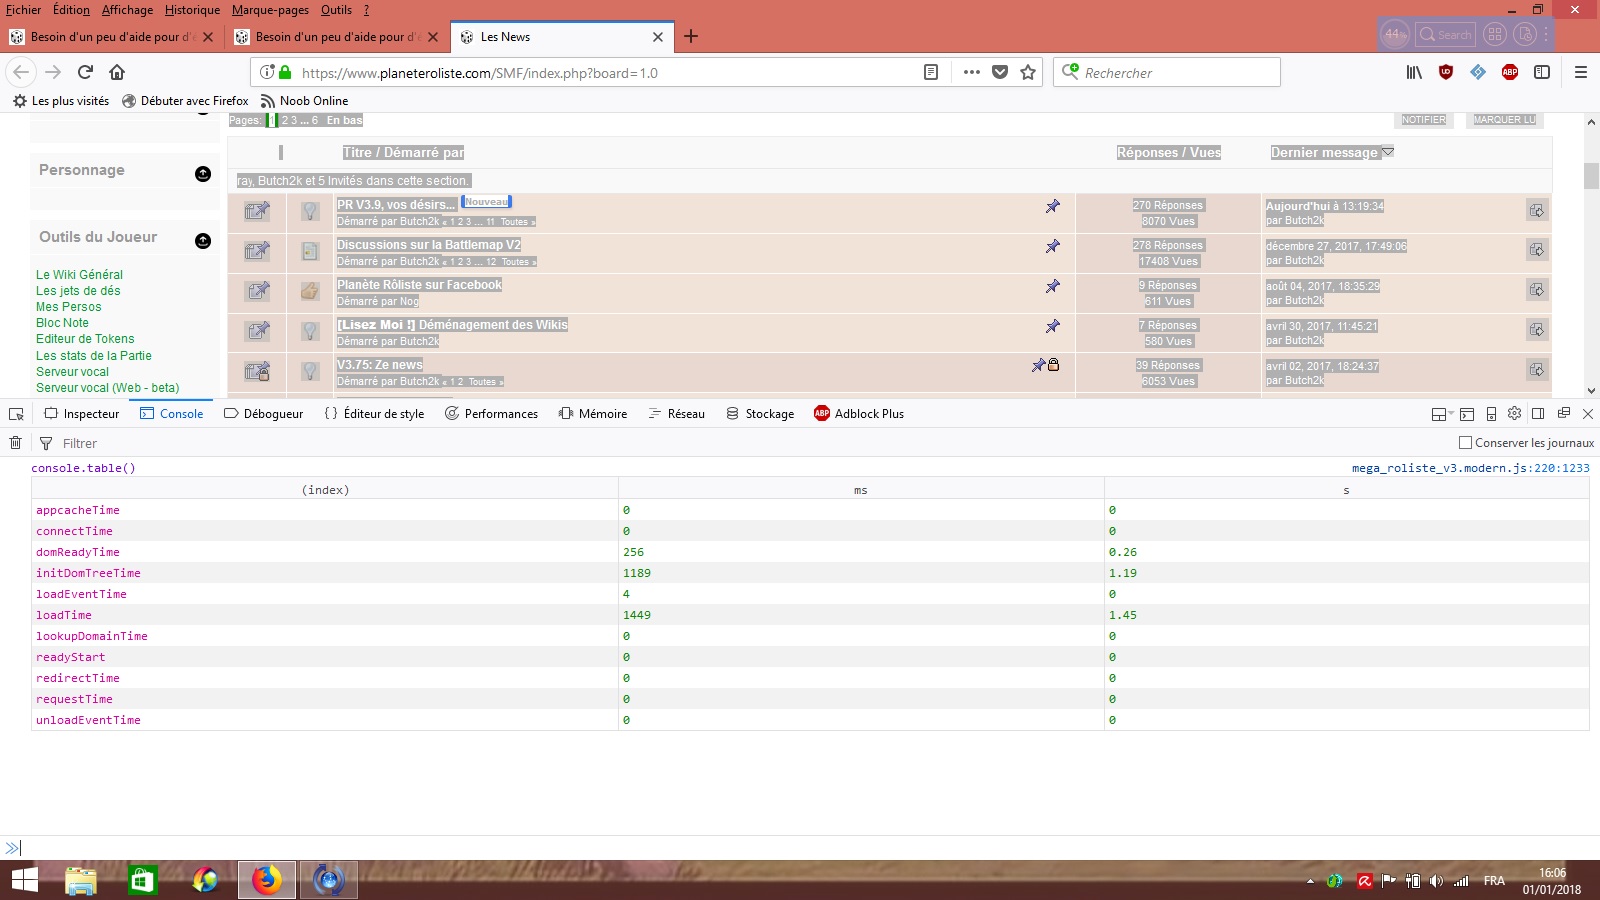The width and height of the screenshot is (1600, 900).
Task: Open reader view icon in address bar
Action: (x=930, y=72)
